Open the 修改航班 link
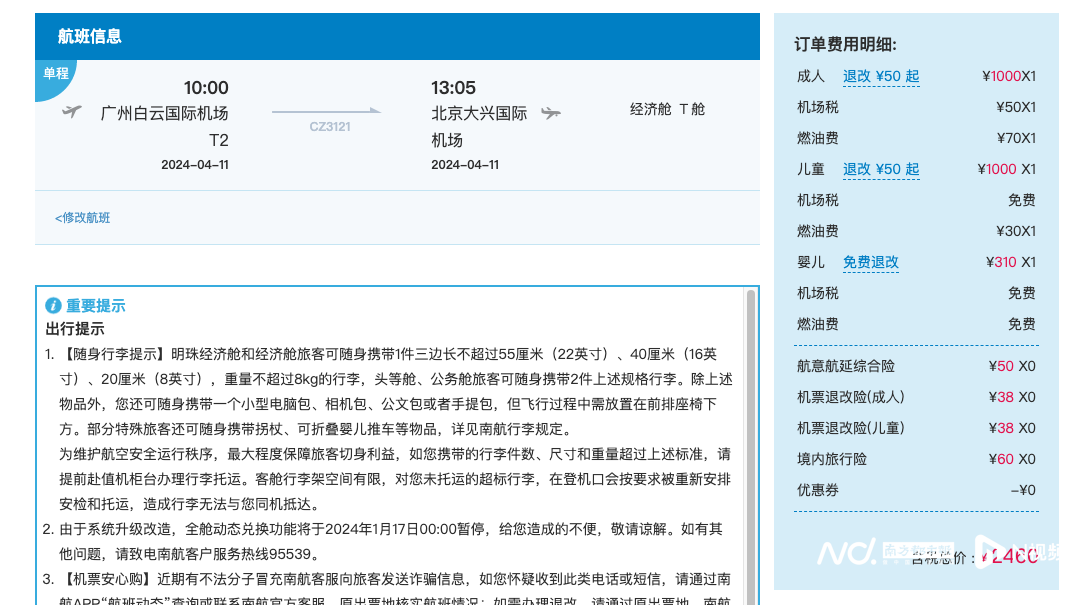 pos(83,218)
